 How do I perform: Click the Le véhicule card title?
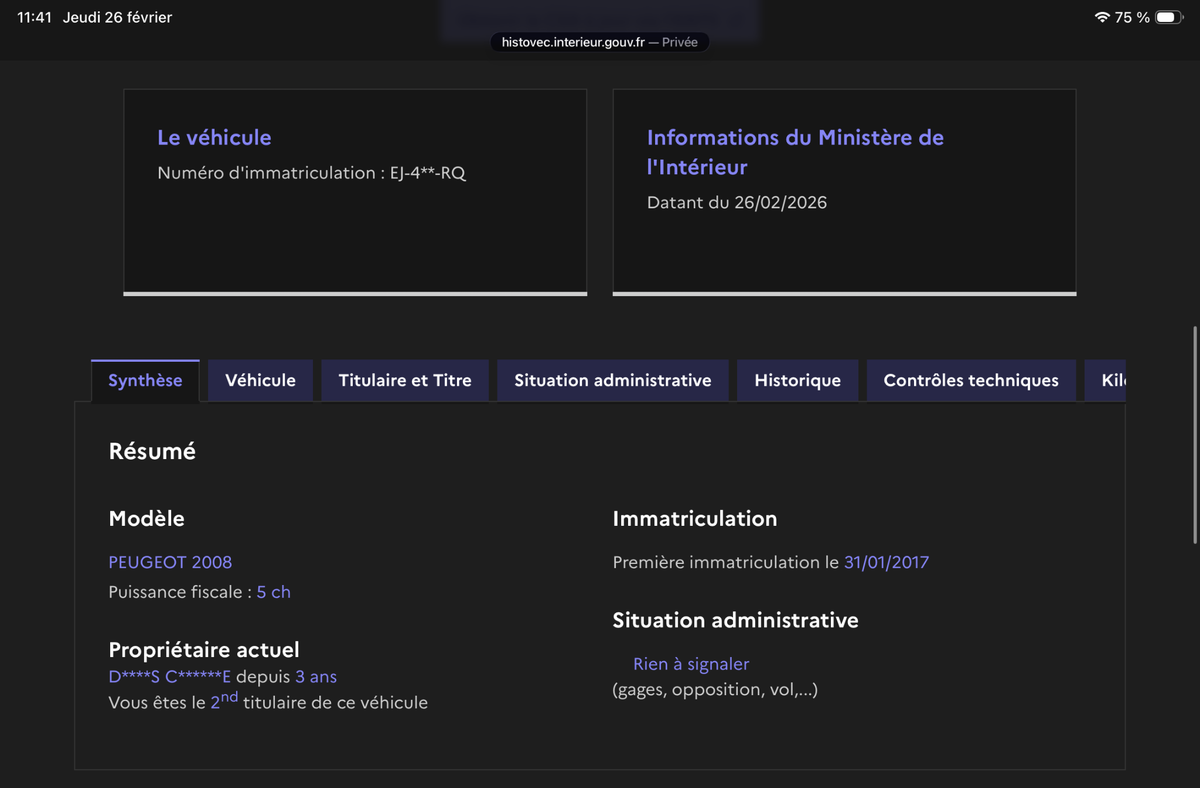pyautogui.click(x=214, y=138)
